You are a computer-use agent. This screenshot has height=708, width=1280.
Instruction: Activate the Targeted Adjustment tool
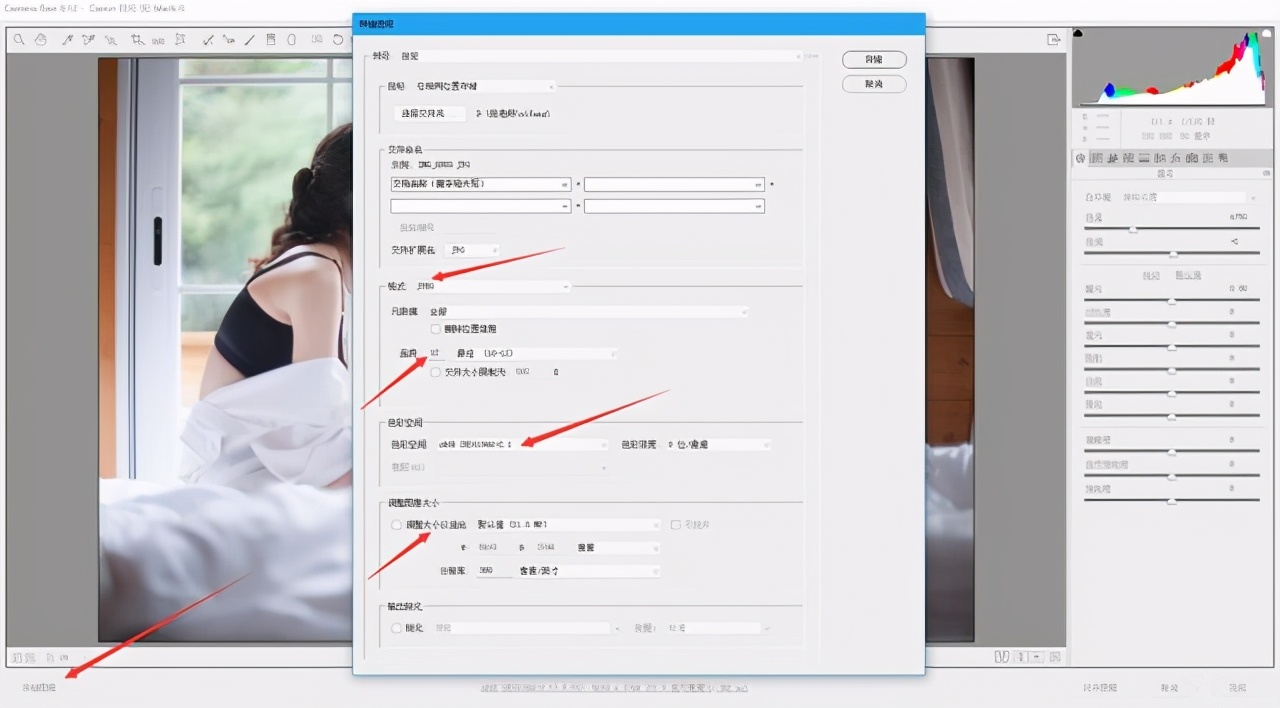111,40
